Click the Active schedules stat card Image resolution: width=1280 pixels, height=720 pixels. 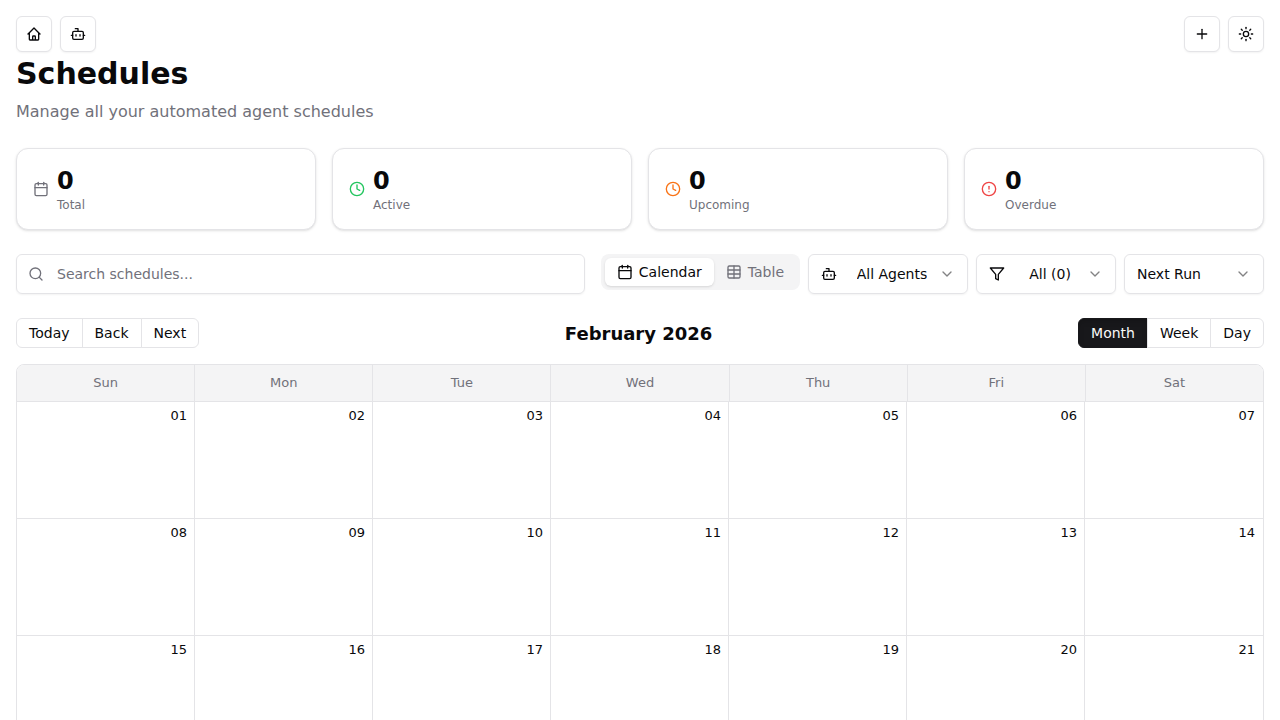(482, 189)
